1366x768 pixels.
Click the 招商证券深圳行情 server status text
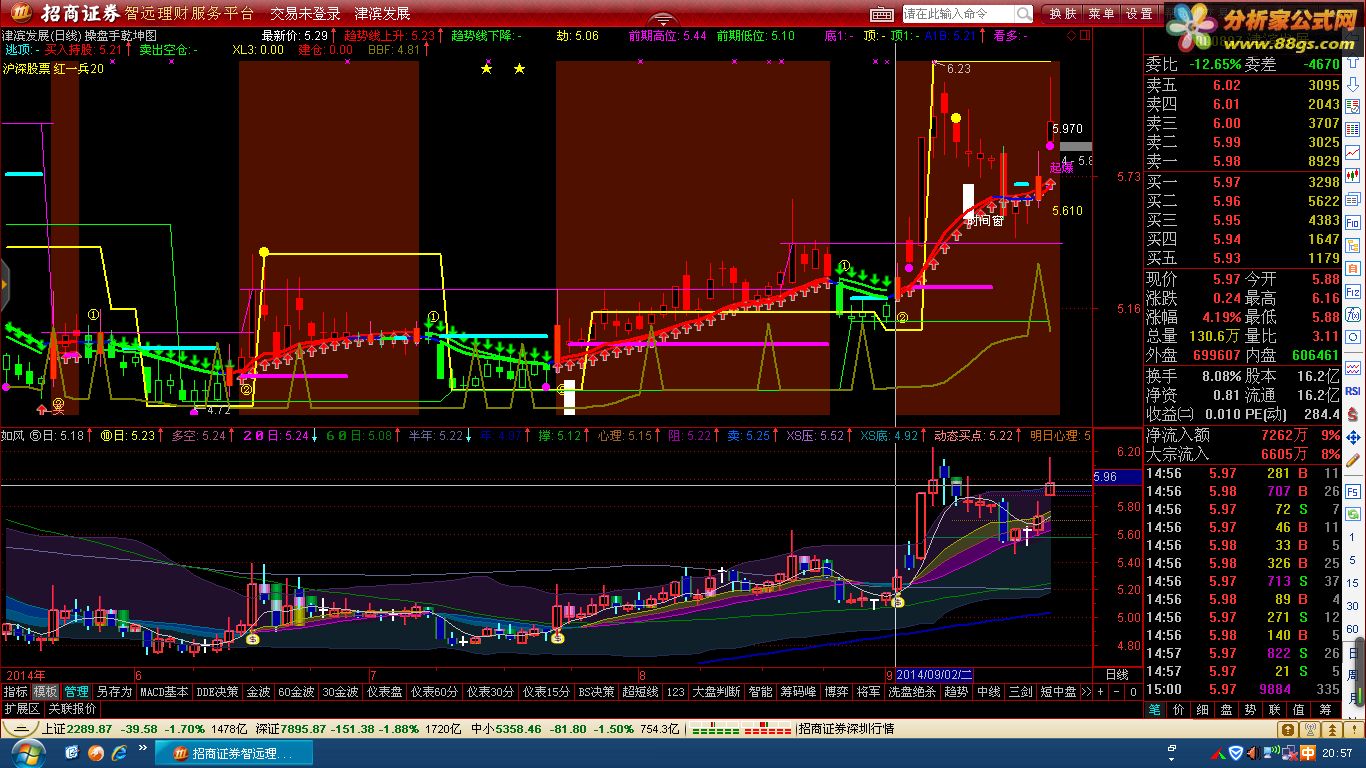[x=846, y=729]
